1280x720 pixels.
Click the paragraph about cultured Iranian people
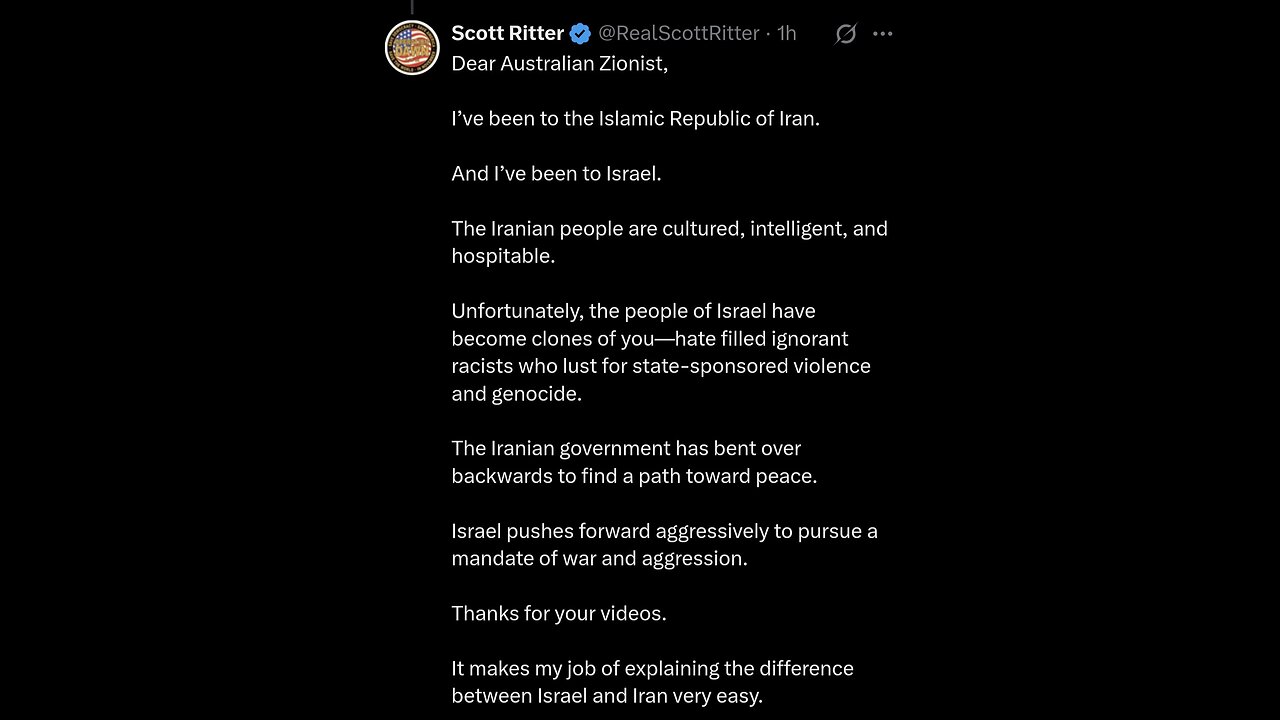[x=668, y=242]
